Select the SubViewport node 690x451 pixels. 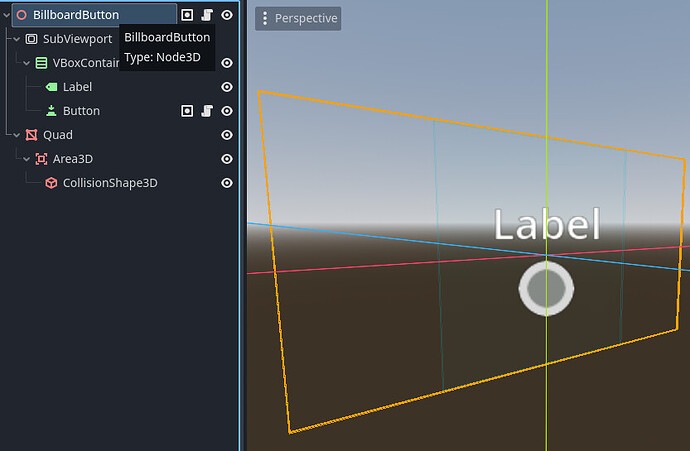pos(77,39)
